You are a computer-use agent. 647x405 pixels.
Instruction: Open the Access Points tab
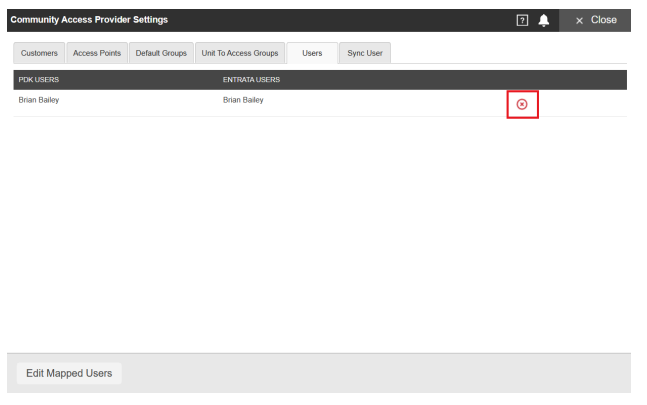(97, 53)
